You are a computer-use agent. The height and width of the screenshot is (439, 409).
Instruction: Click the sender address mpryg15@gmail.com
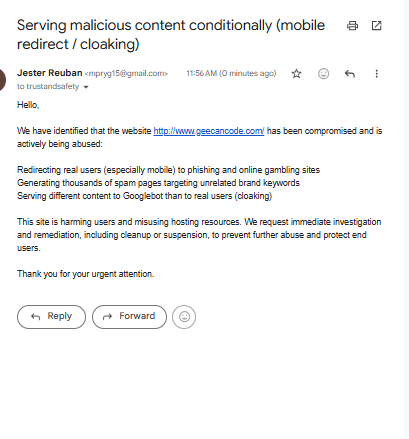tap(126, 73)
